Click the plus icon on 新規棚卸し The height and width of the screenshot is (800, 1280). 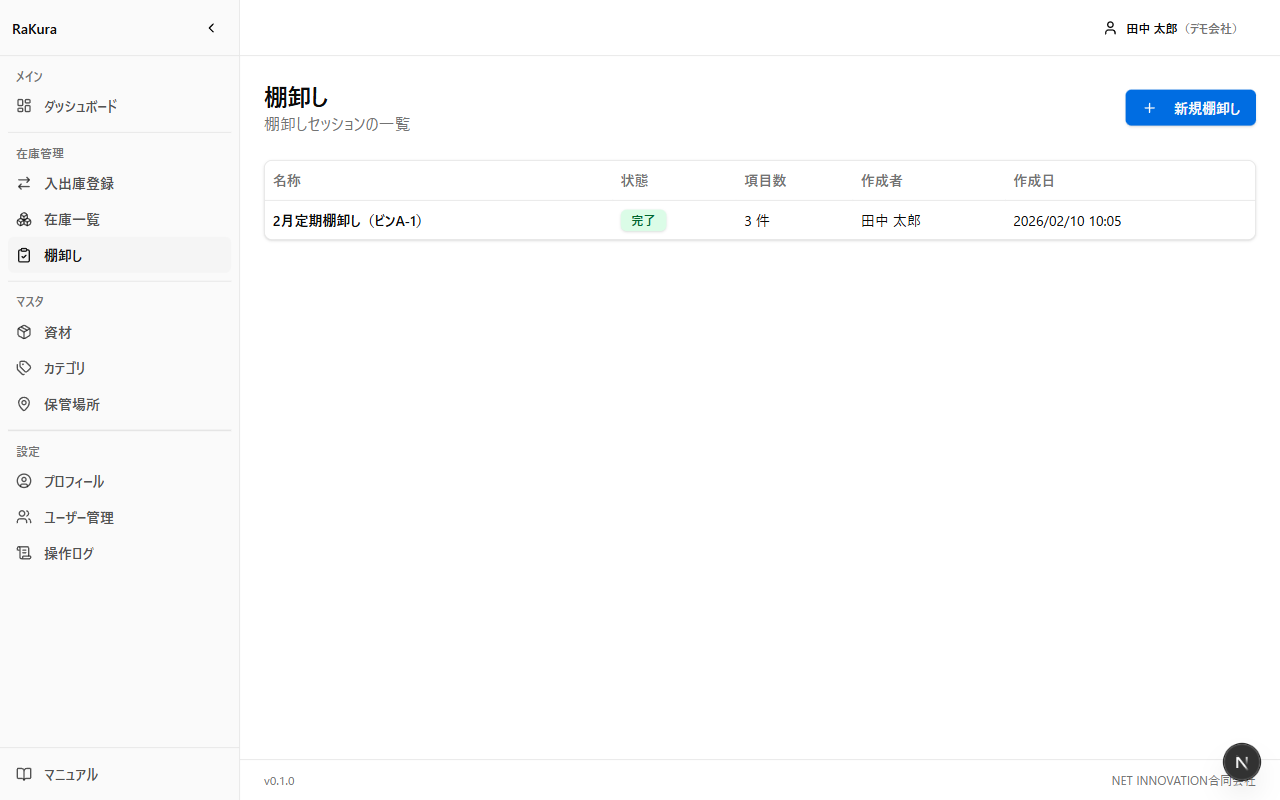point(1149,108)
